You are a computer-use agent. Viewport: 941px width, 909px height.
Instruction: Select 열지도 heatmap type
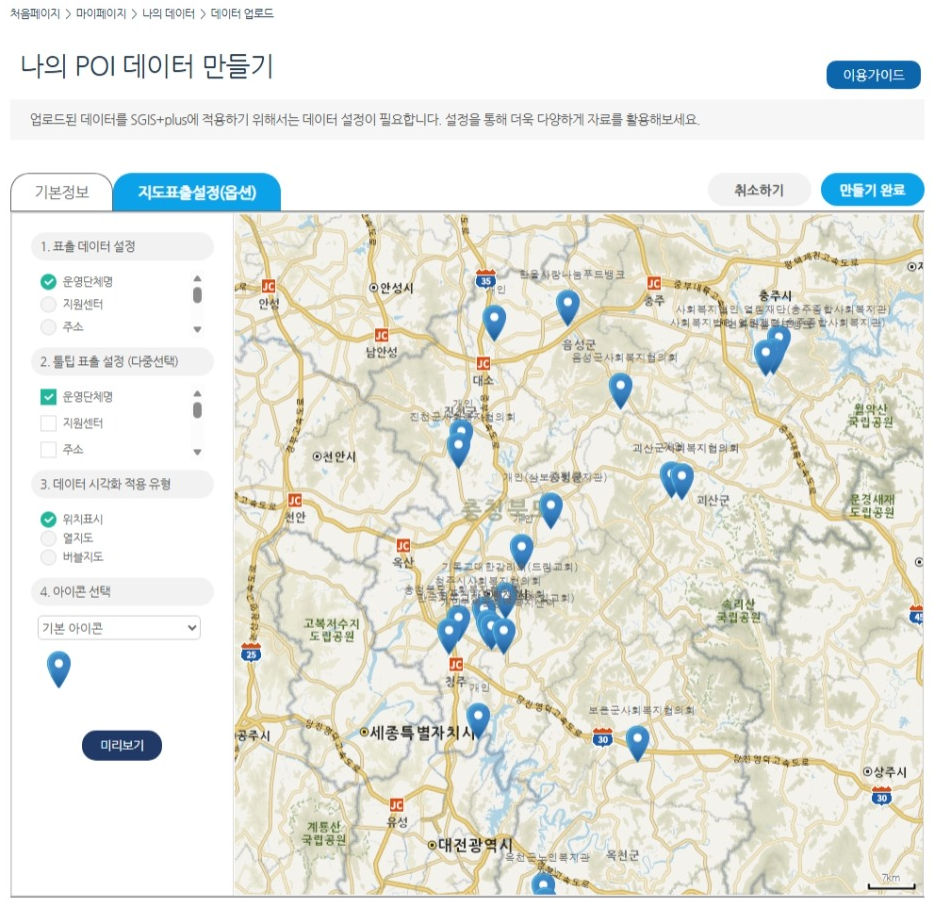coord(49,538)
